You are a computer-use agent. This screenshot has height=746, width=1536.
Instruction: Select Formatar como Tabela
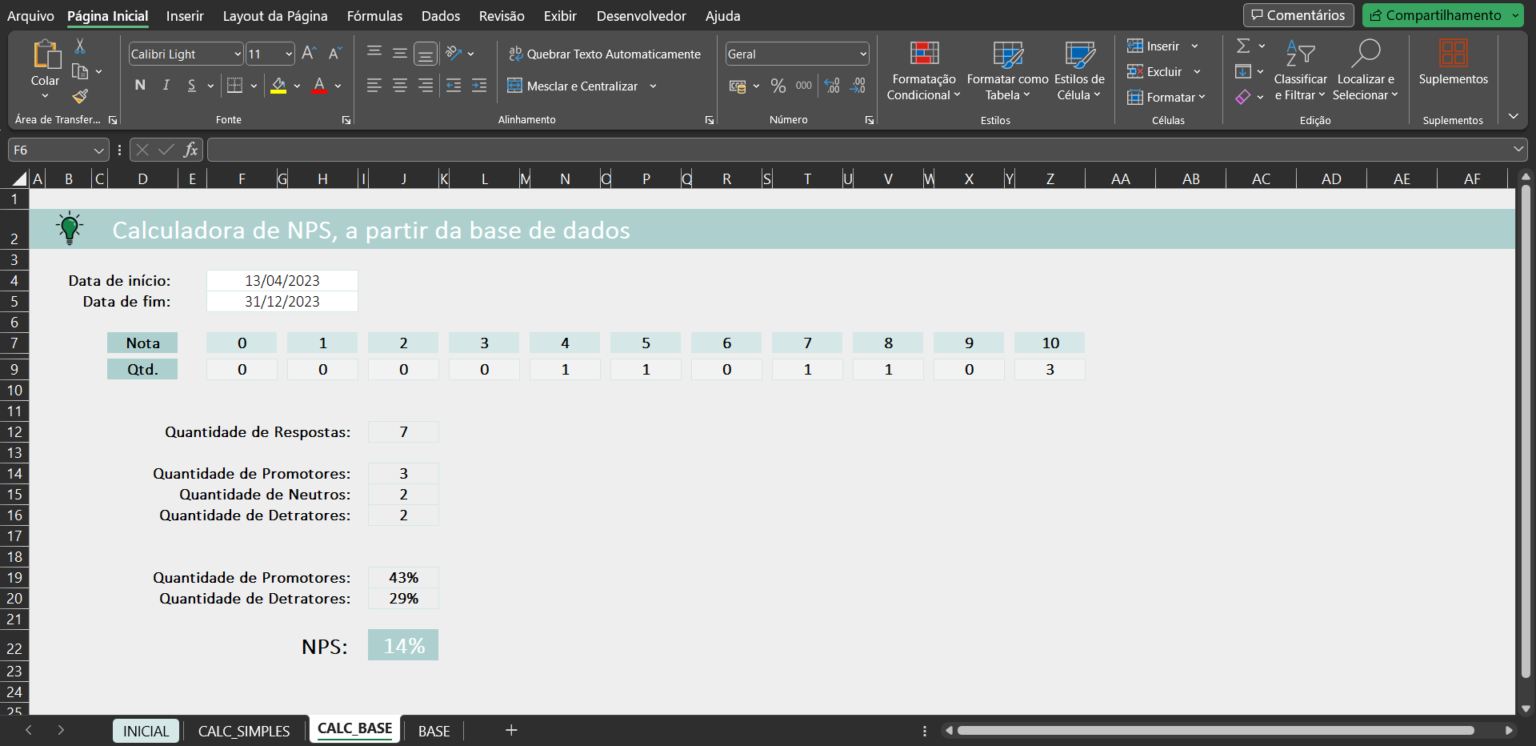pos(1007,70)
